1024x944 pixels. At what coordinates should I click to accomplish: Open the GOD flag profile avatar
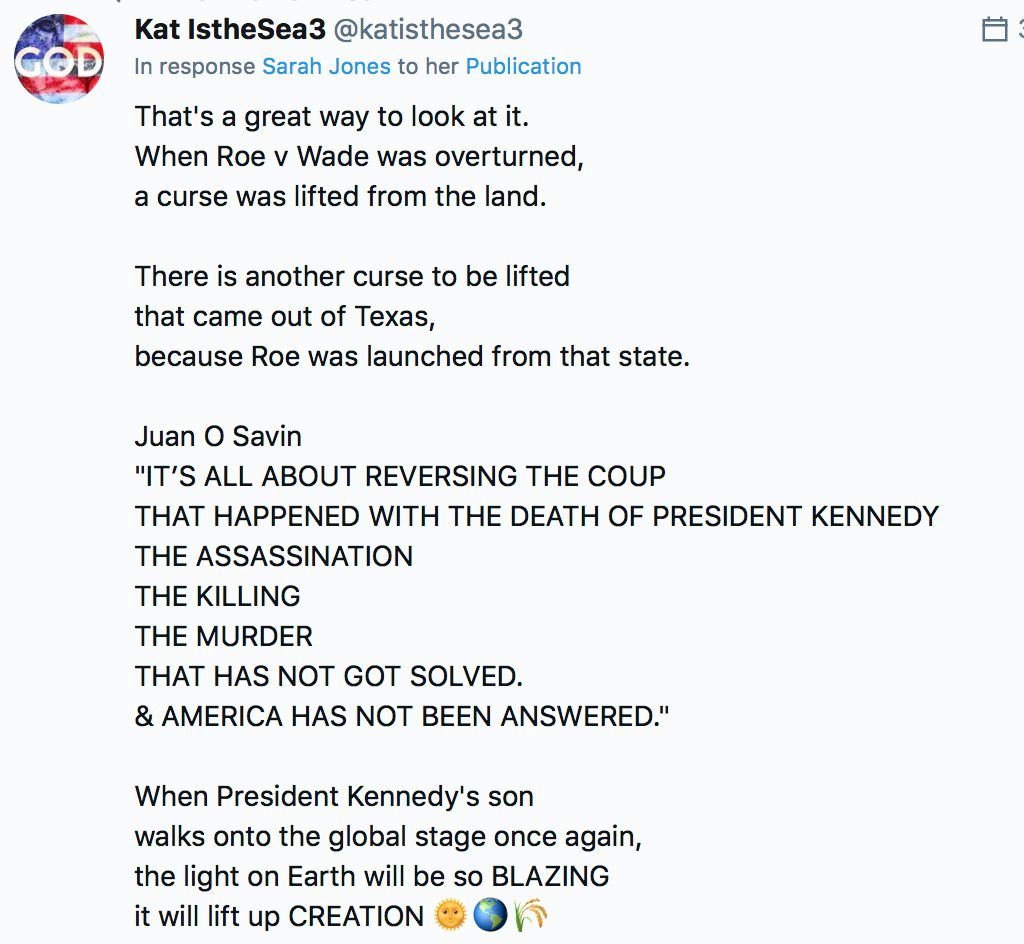point(59,58)
